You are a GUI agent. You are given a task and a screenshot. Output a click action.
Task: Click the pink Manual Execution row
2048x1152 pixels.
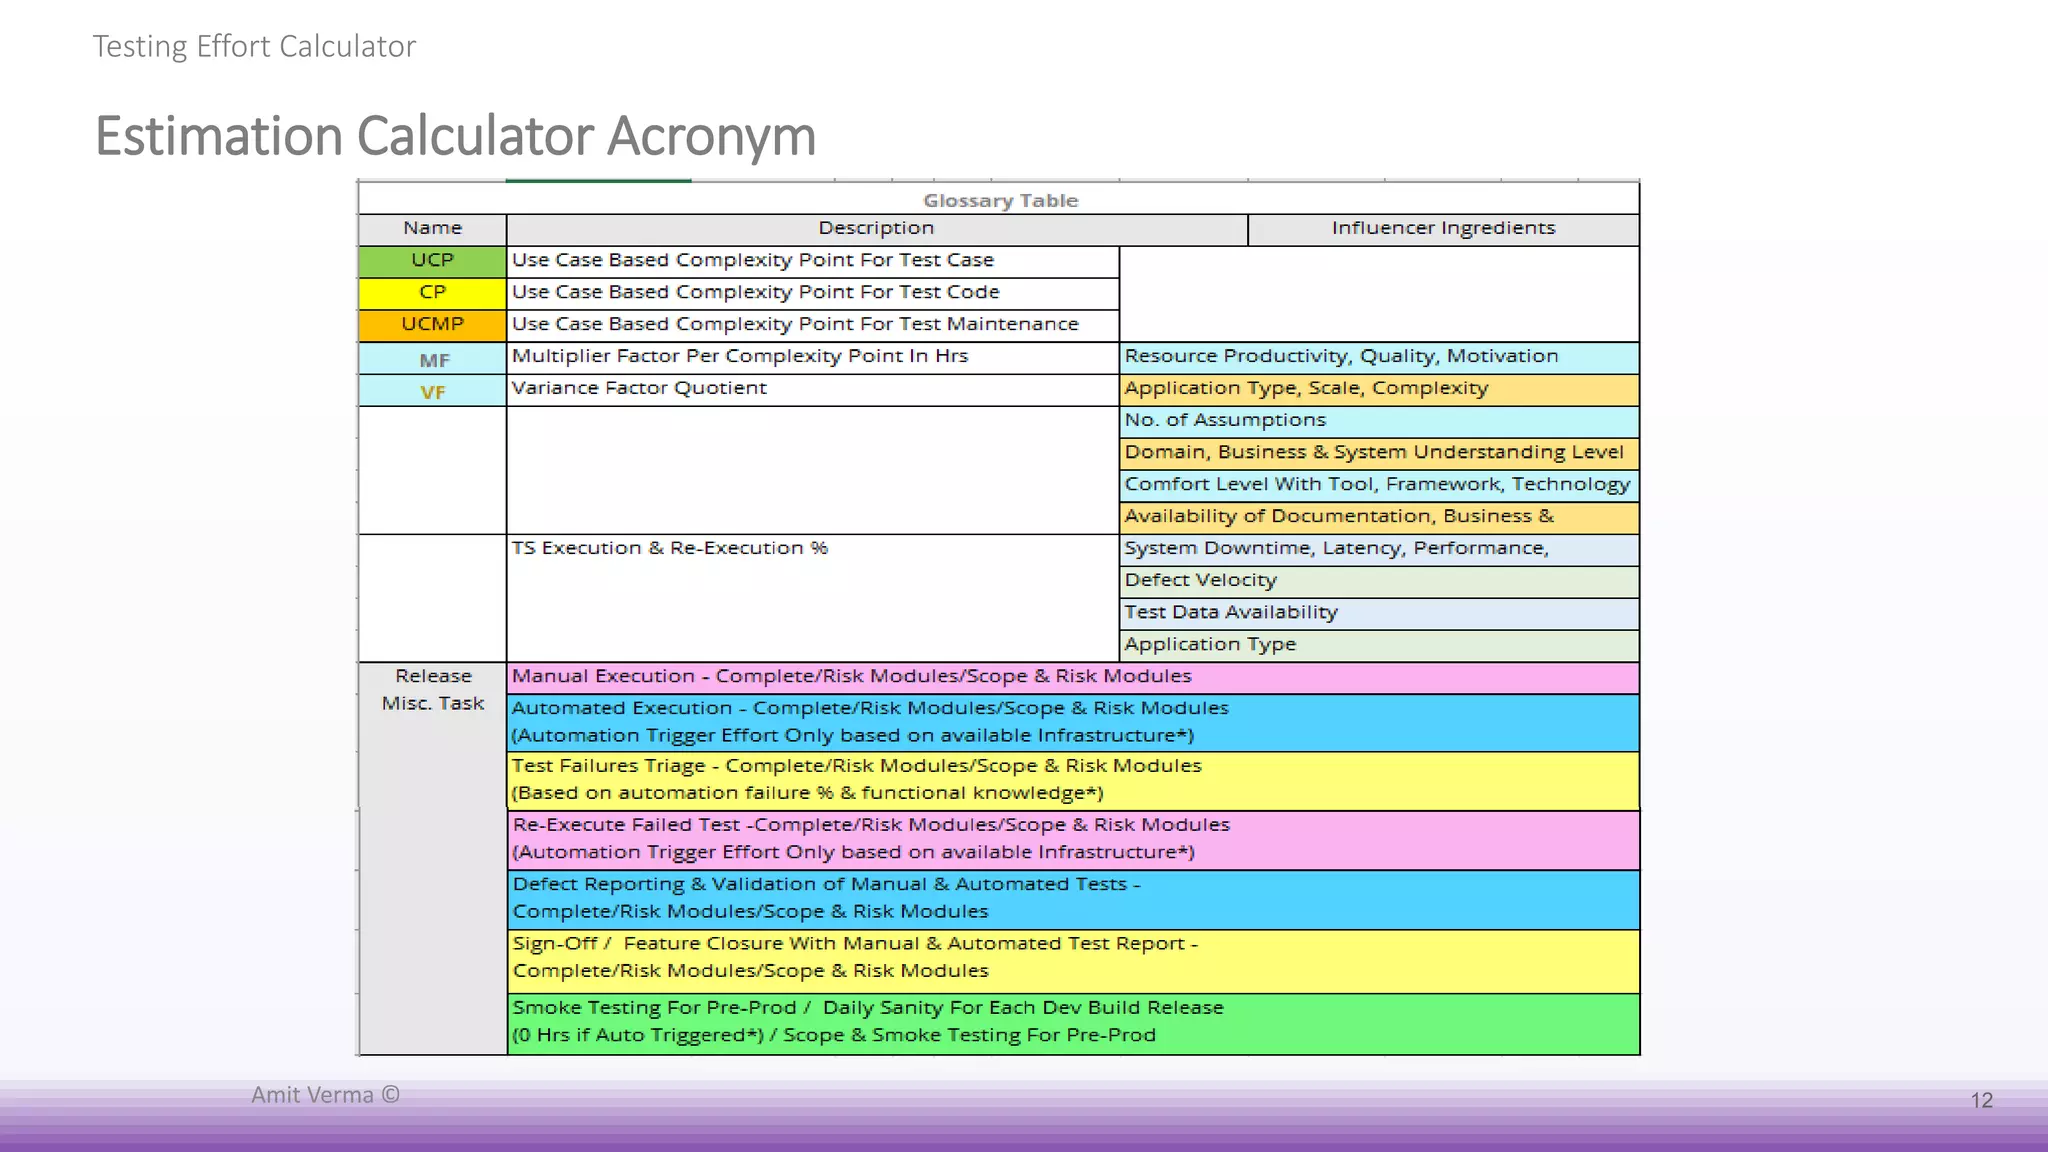pos(851,676)
